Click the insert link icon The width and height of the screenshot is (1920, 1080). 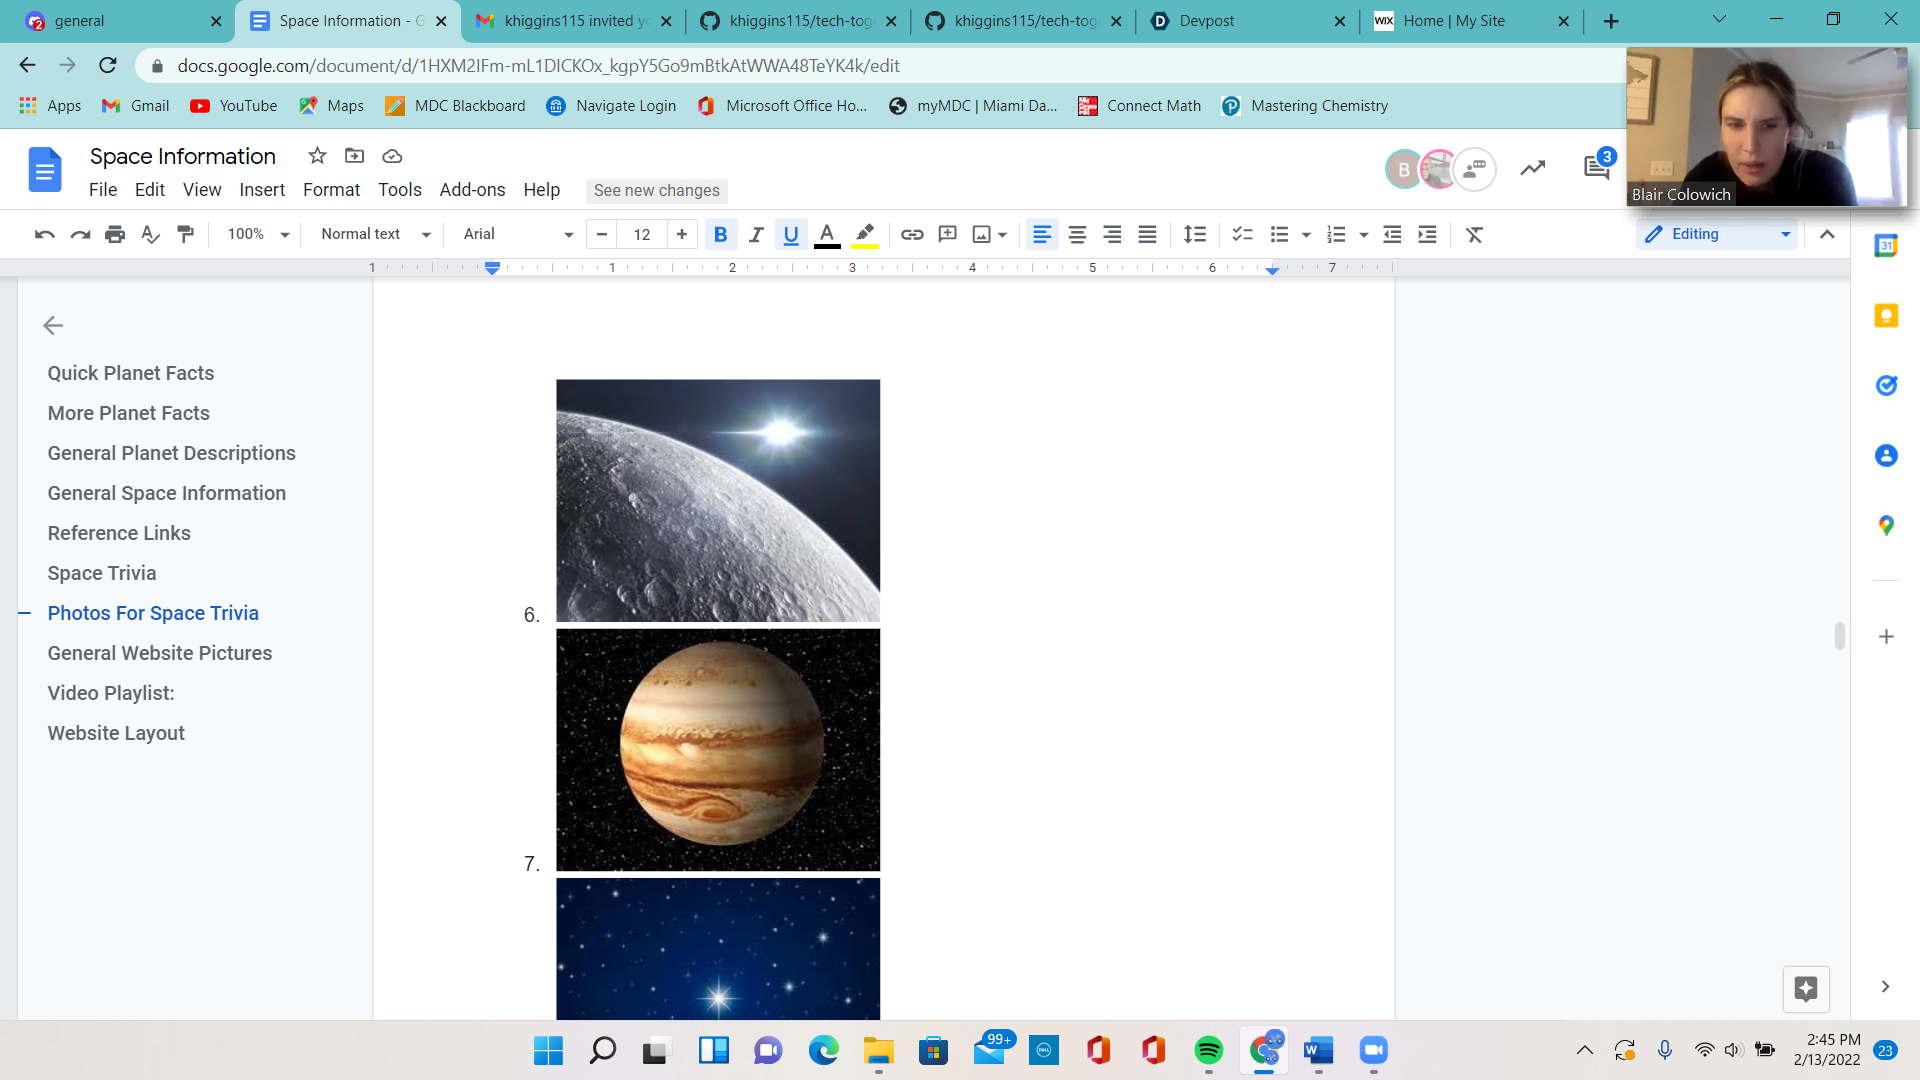911,234
